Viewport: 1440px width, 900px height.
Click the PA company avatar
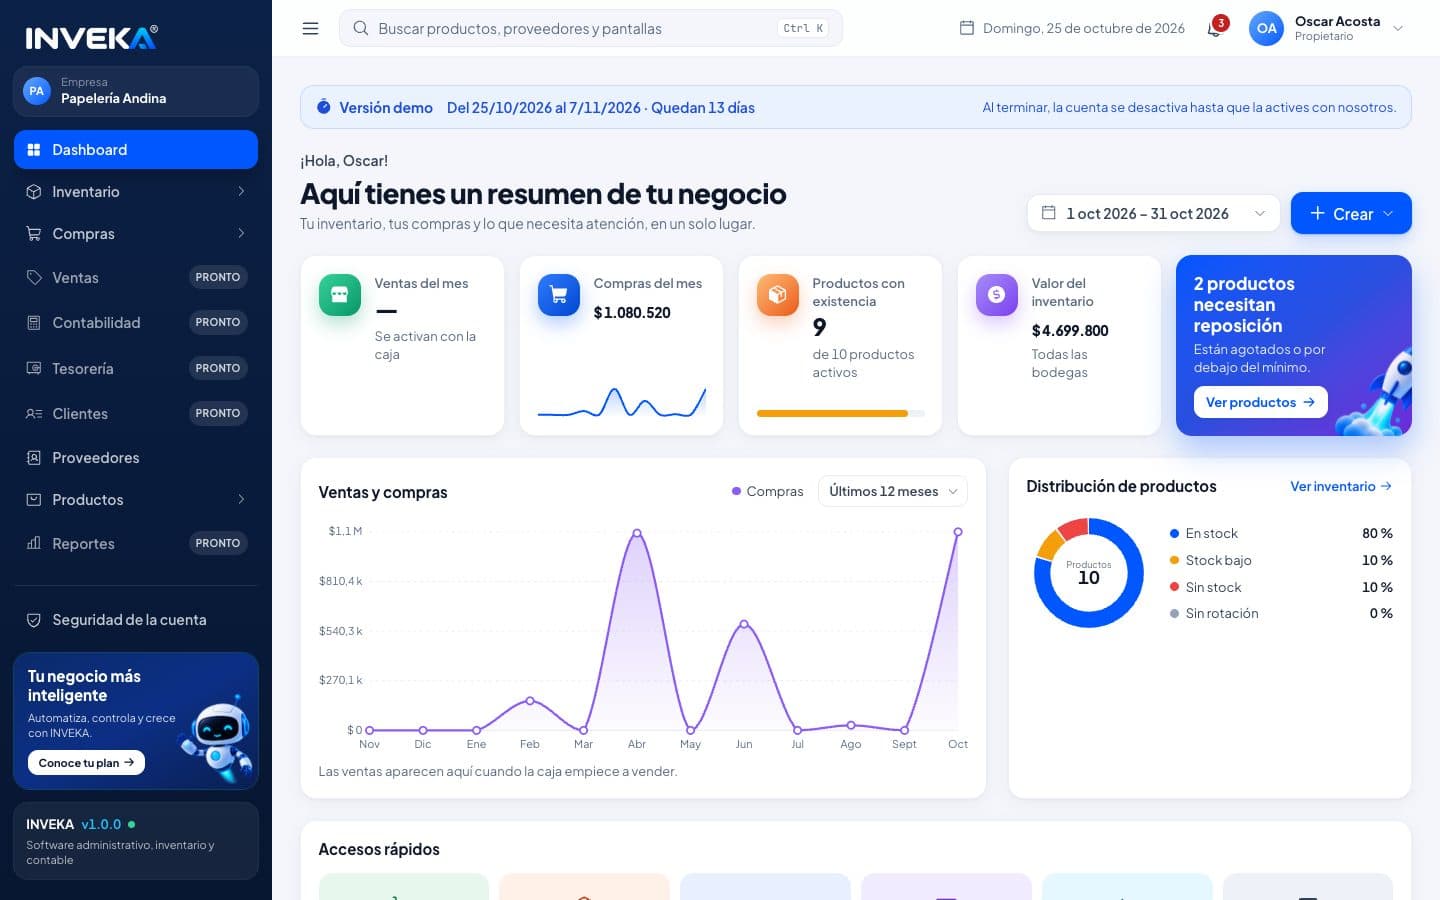click(x=37, y=91)
